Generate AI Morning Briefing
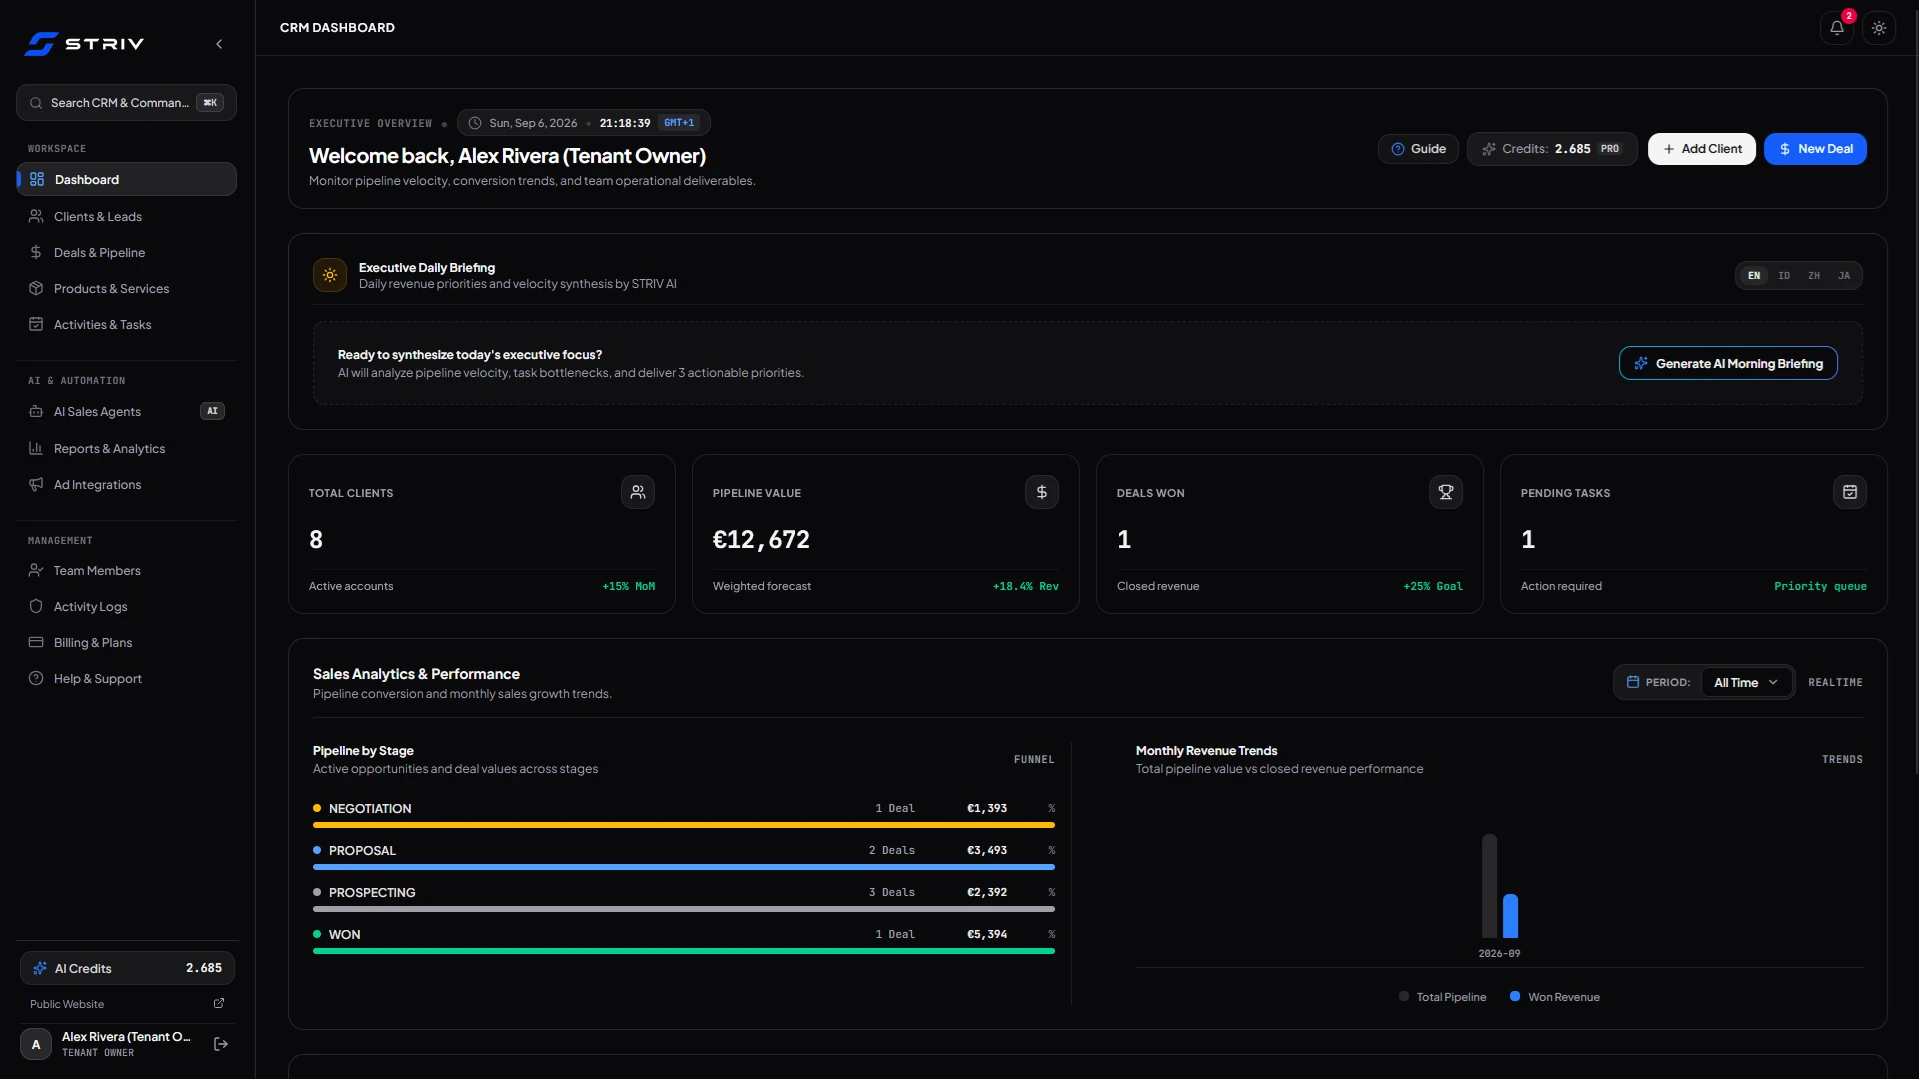This screenshot has height=1079, width=1919. point(1728,364)
